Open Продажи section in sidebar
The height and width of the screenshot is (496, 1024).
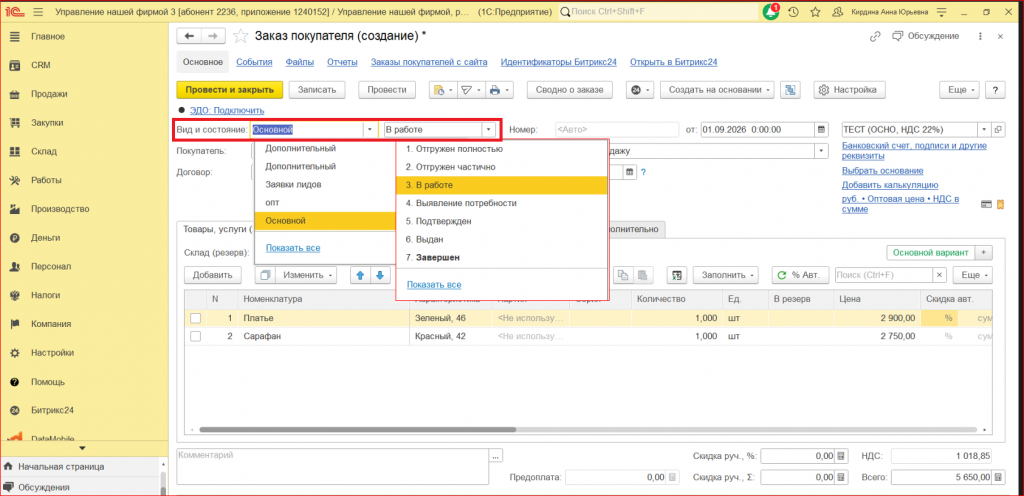pos(50,94)
